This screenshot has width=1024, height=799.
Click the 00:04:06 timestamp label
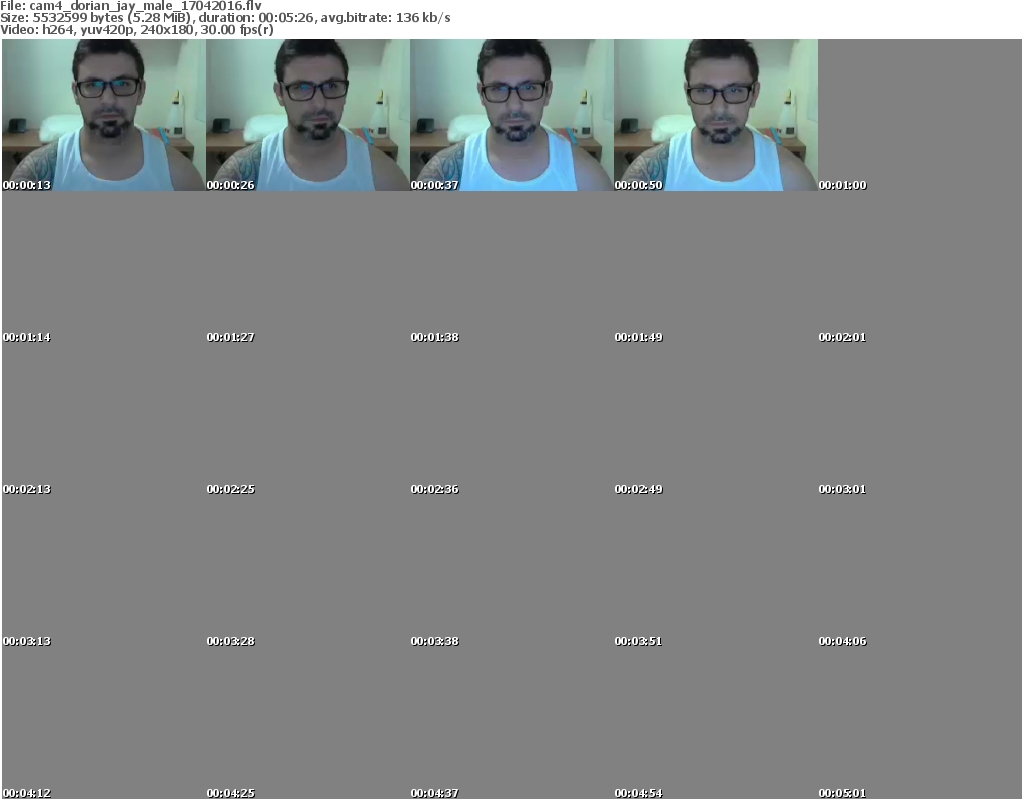842,642
